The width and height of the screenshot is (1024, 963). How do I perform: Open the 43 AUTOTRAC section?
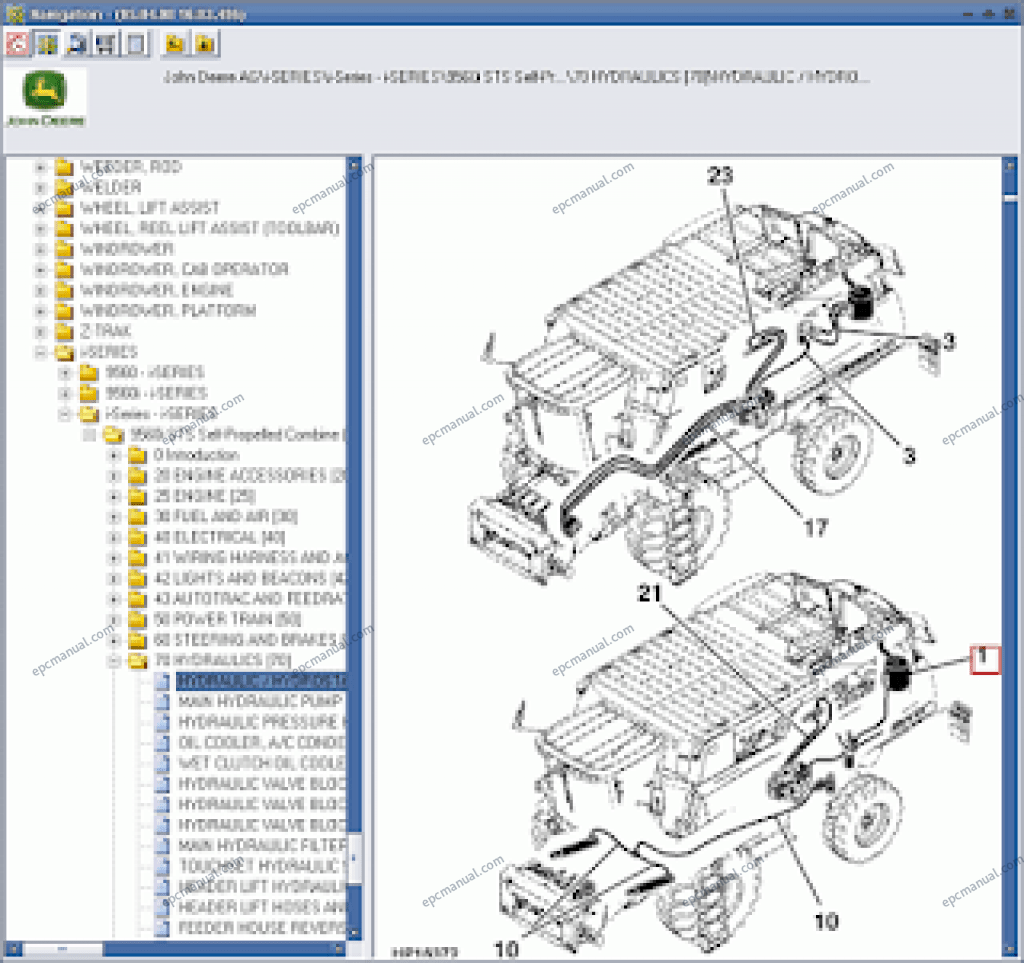click(x=250, y=599)
